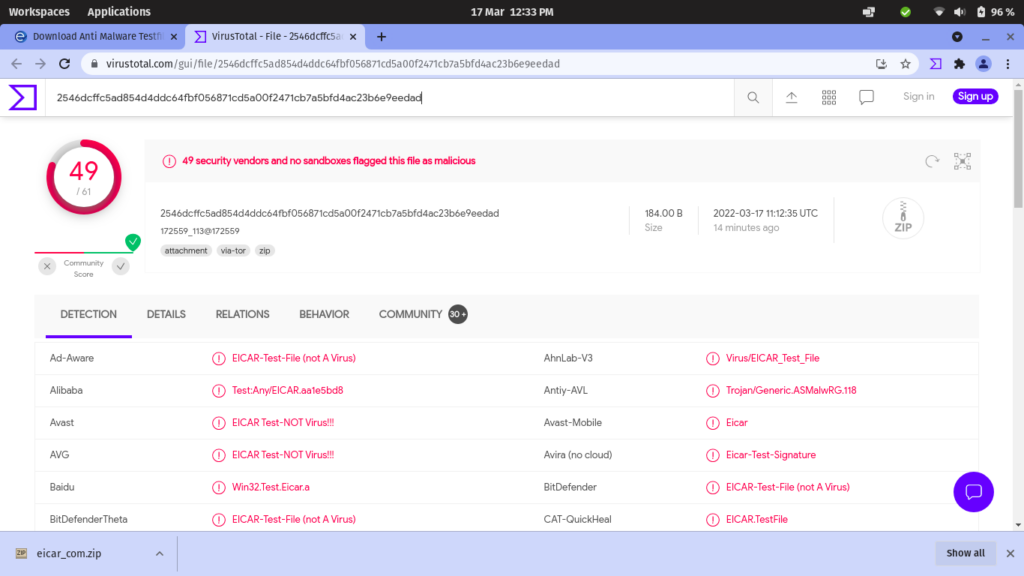The image size is (1024, 576).
Task: Vote negative with the community X icon
Action: coord(47,266)
